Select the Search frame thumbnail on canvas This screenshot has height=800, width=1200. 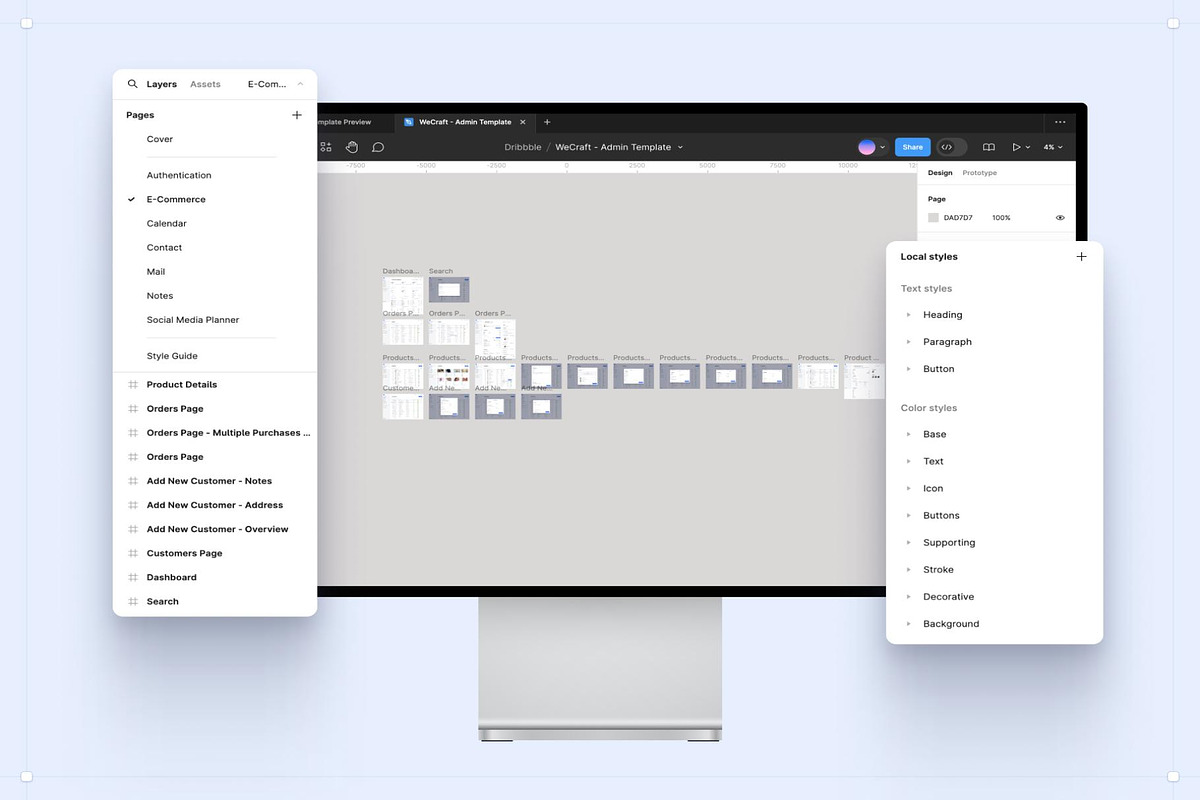pyautogui.click(x=449, y=290)
